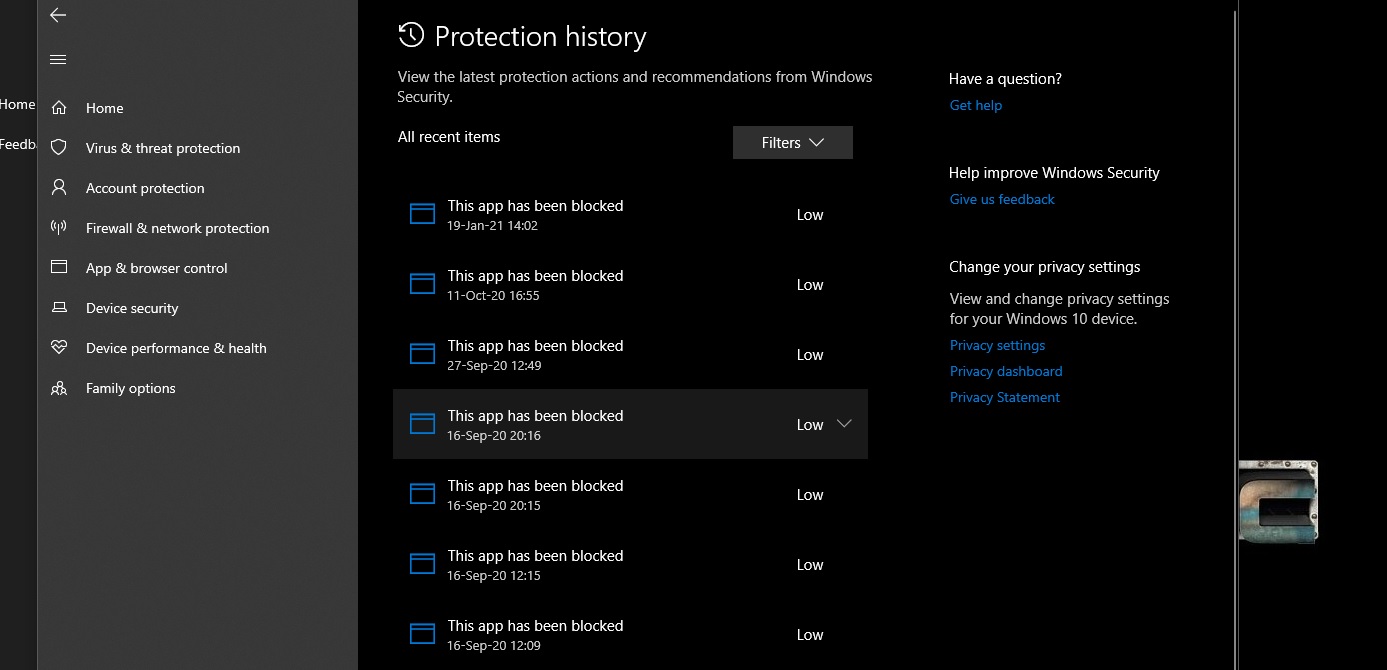Open the Privacy dashboard link

point(1006,371)
